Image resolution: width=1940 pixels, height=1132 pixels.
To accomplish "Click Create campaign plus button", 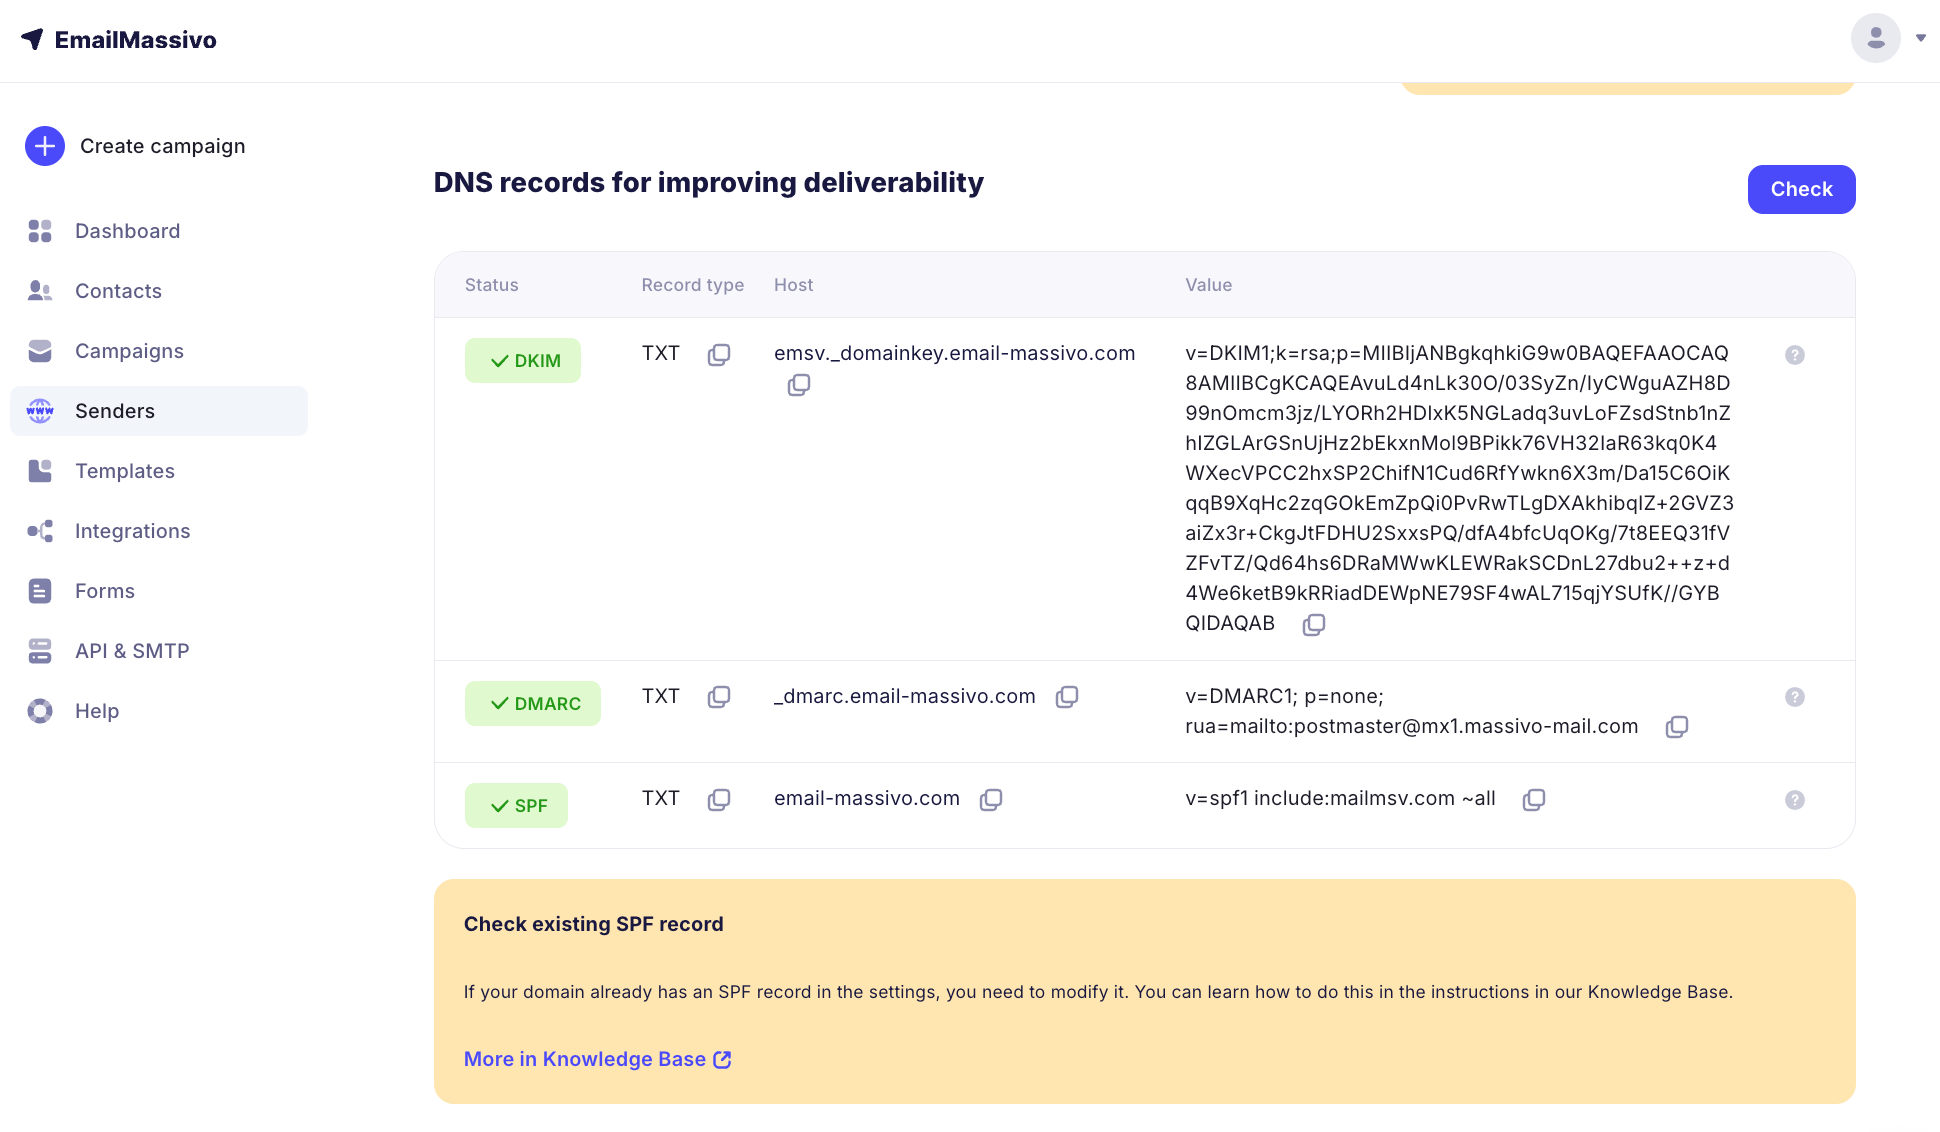I will coord(45,146).
